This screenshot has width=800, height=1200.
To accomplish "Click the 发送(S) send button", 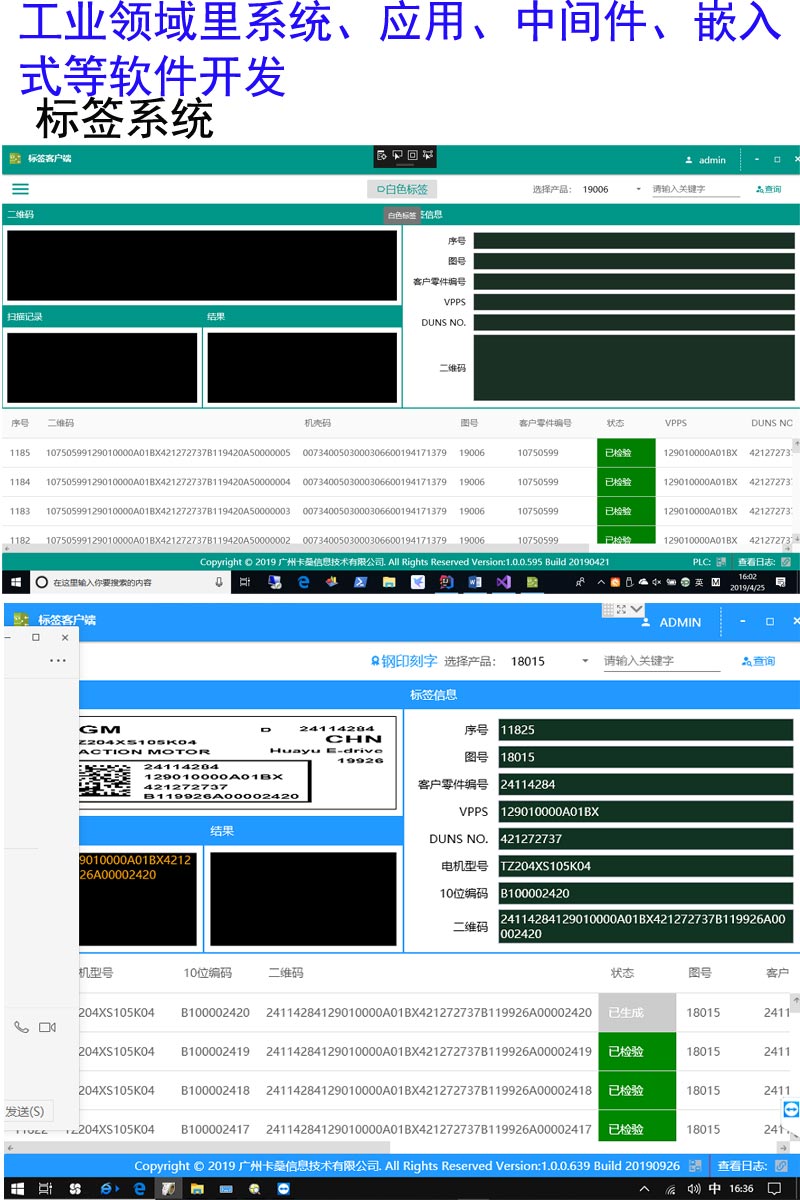I will point(25,1111).
